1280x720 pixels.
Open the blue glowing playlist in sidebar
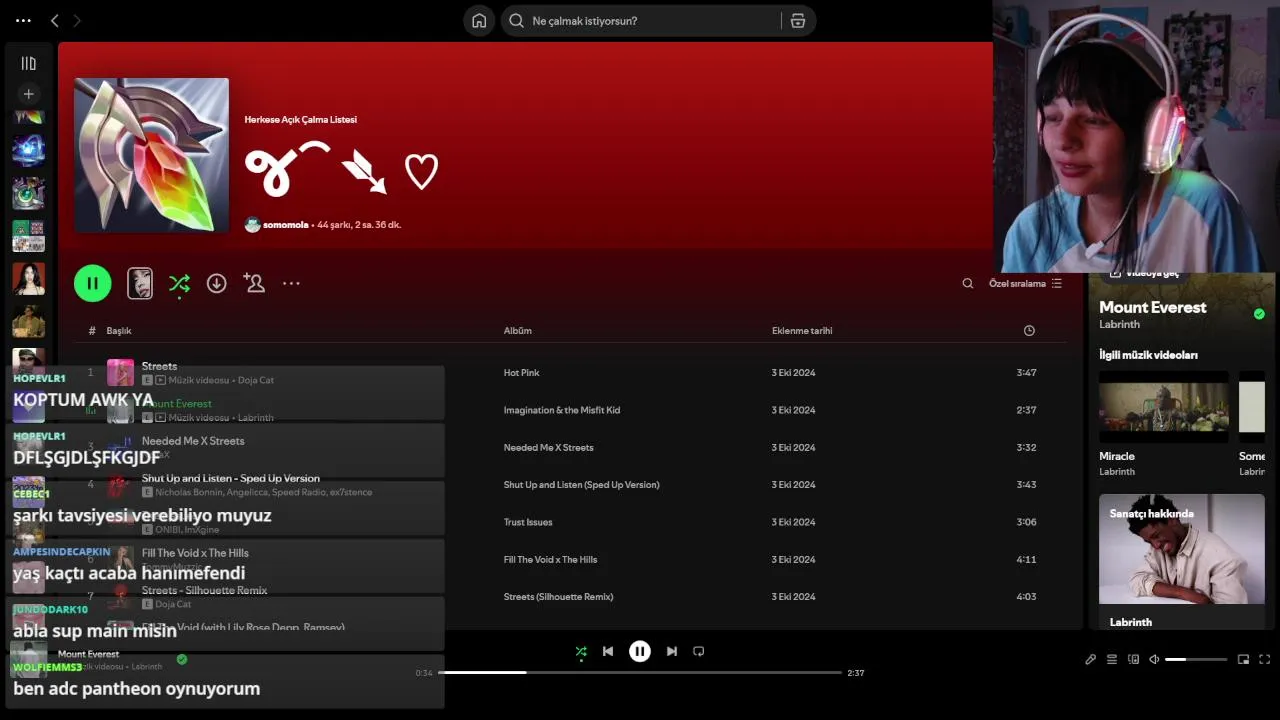pyautogui.click(x=28, y=150)
